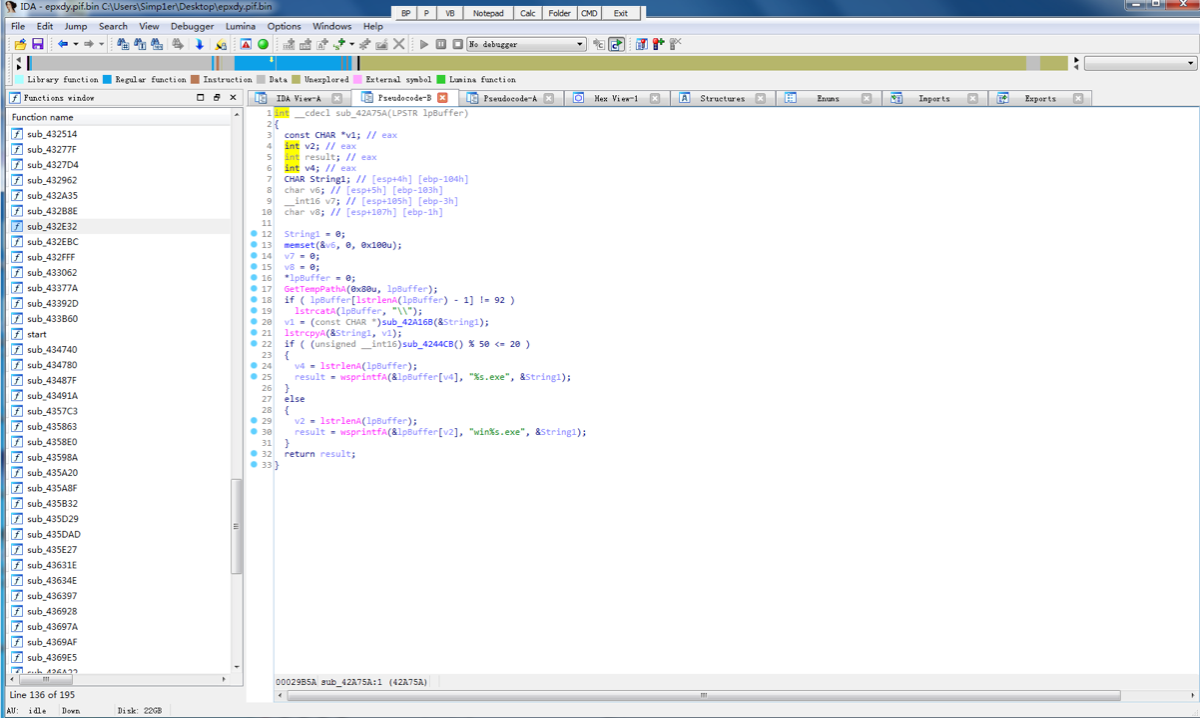Click the Function name column header
The image size is (1200, 718).
pos(118,117)
